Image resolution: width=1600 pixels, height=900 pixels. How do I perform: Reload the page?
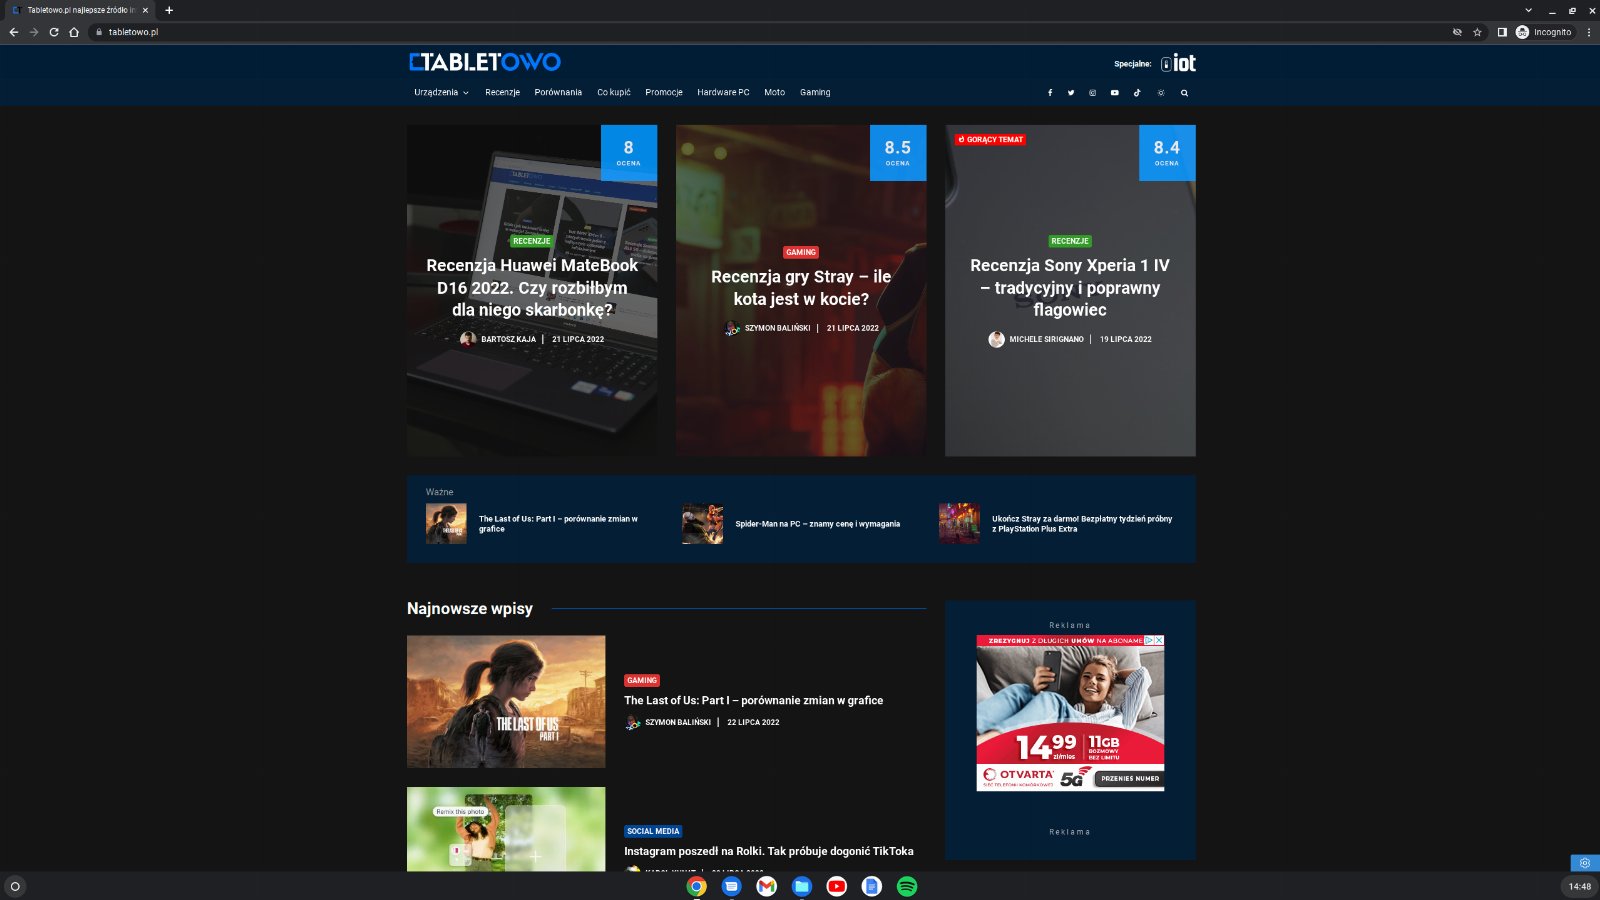[54, 32]
